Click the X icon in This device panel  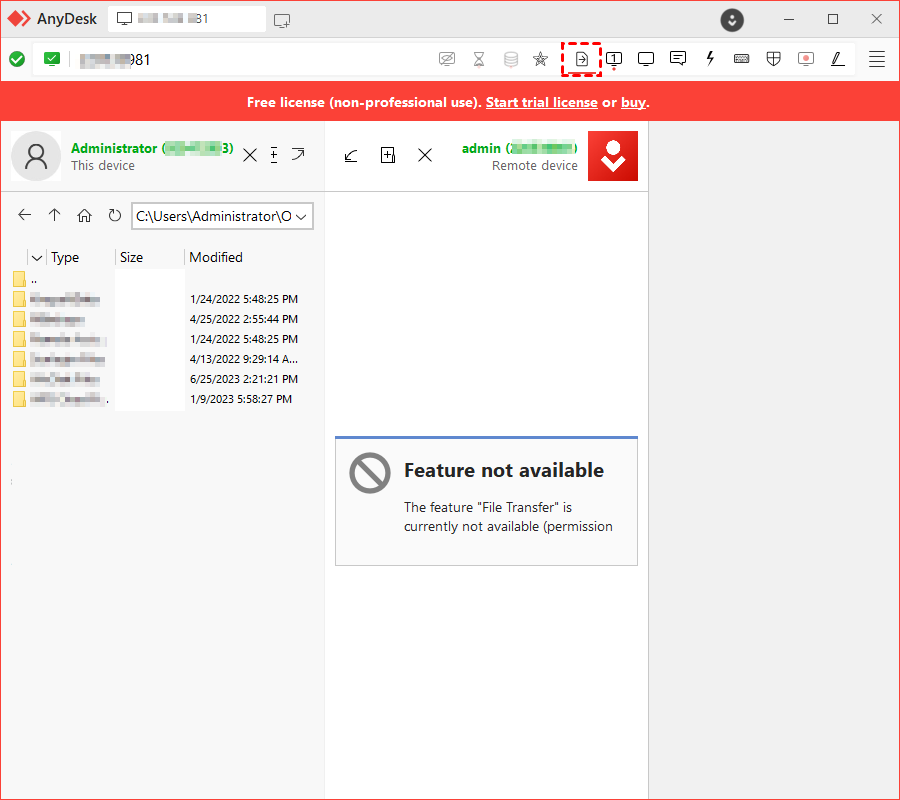click(250, 155)
